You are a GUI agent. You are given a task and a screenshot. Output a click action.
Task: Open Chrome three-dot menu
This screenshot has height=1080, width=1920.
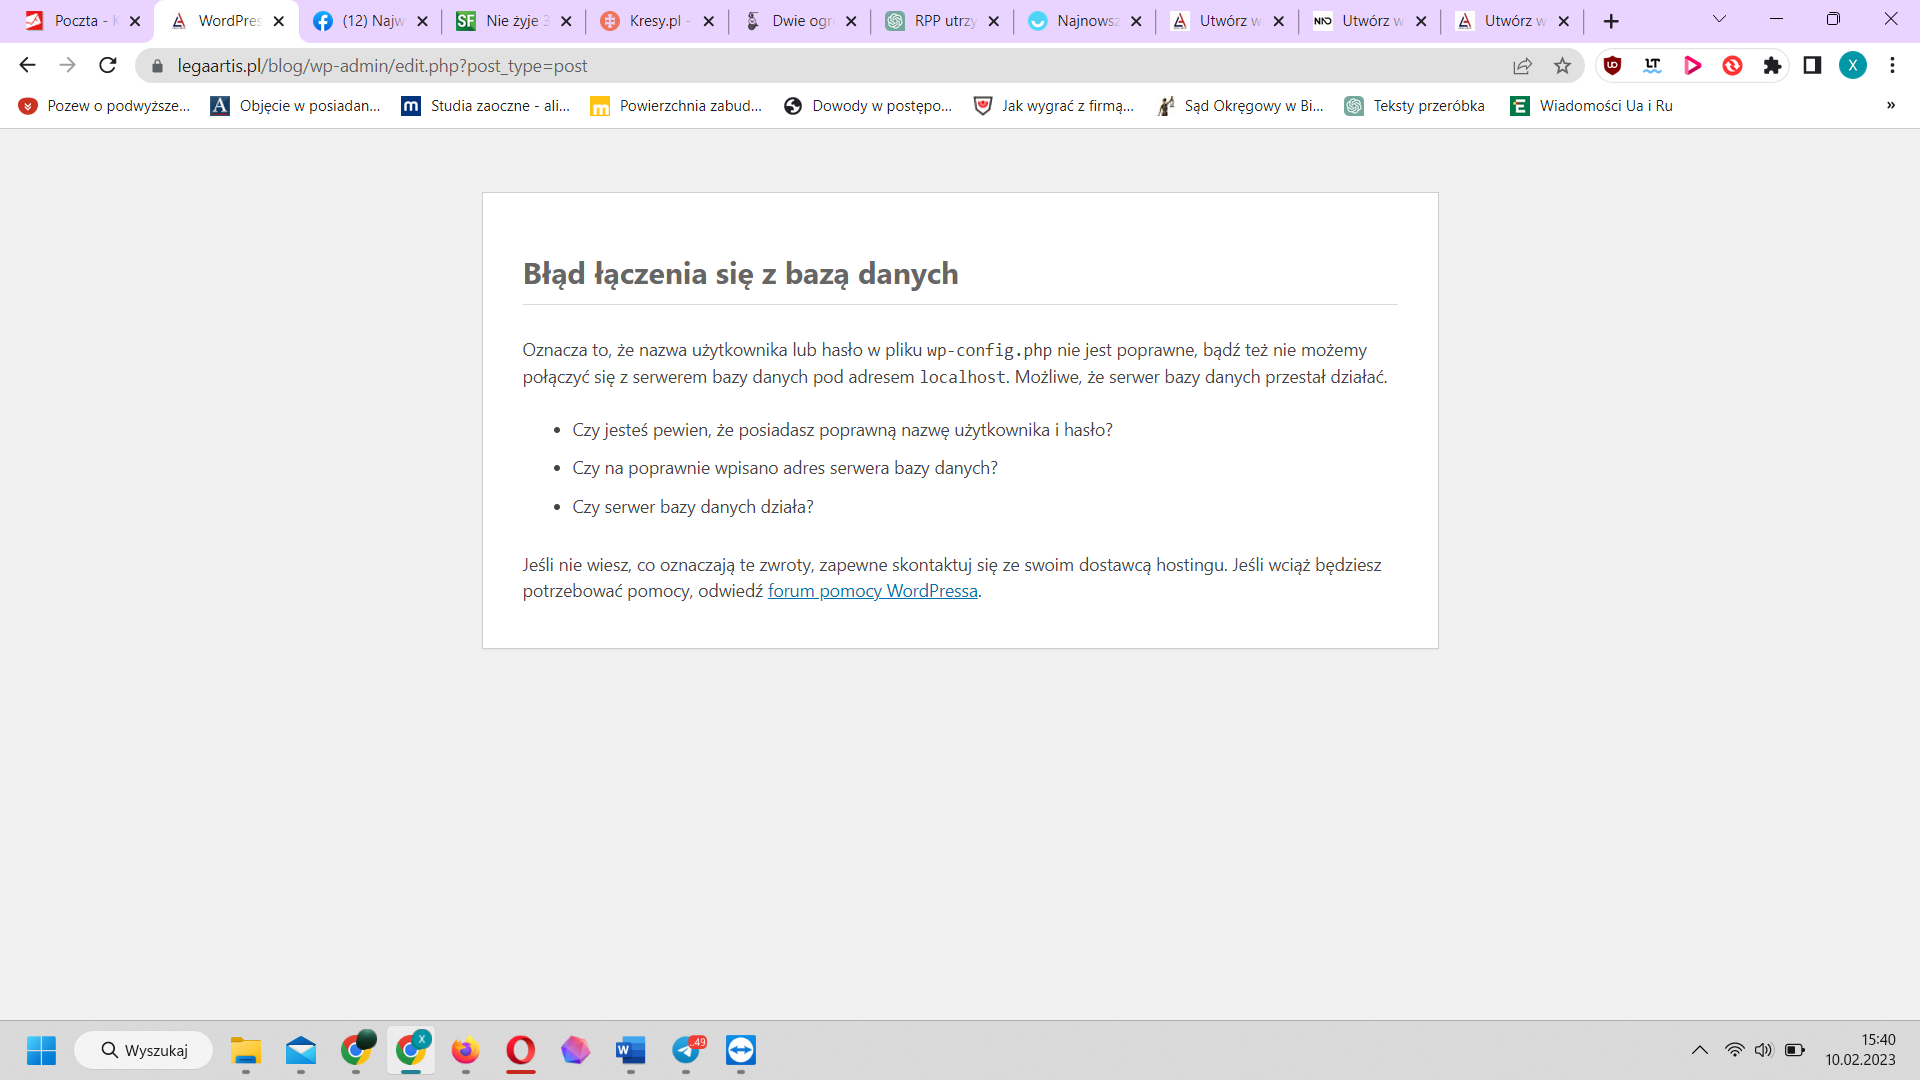(1892, 65)
